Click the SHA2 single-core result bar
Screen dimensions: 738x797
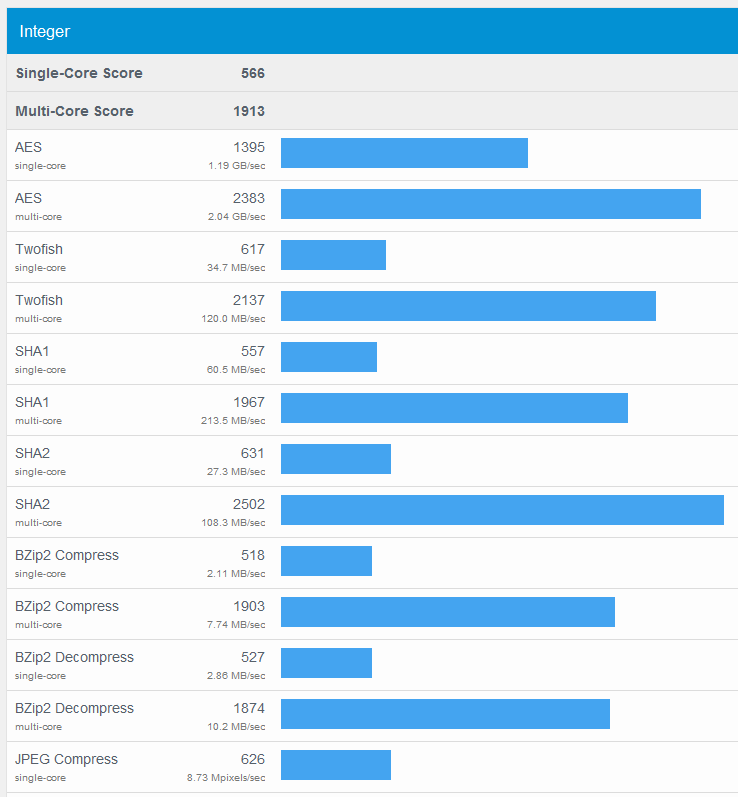[x=336, y=459]
